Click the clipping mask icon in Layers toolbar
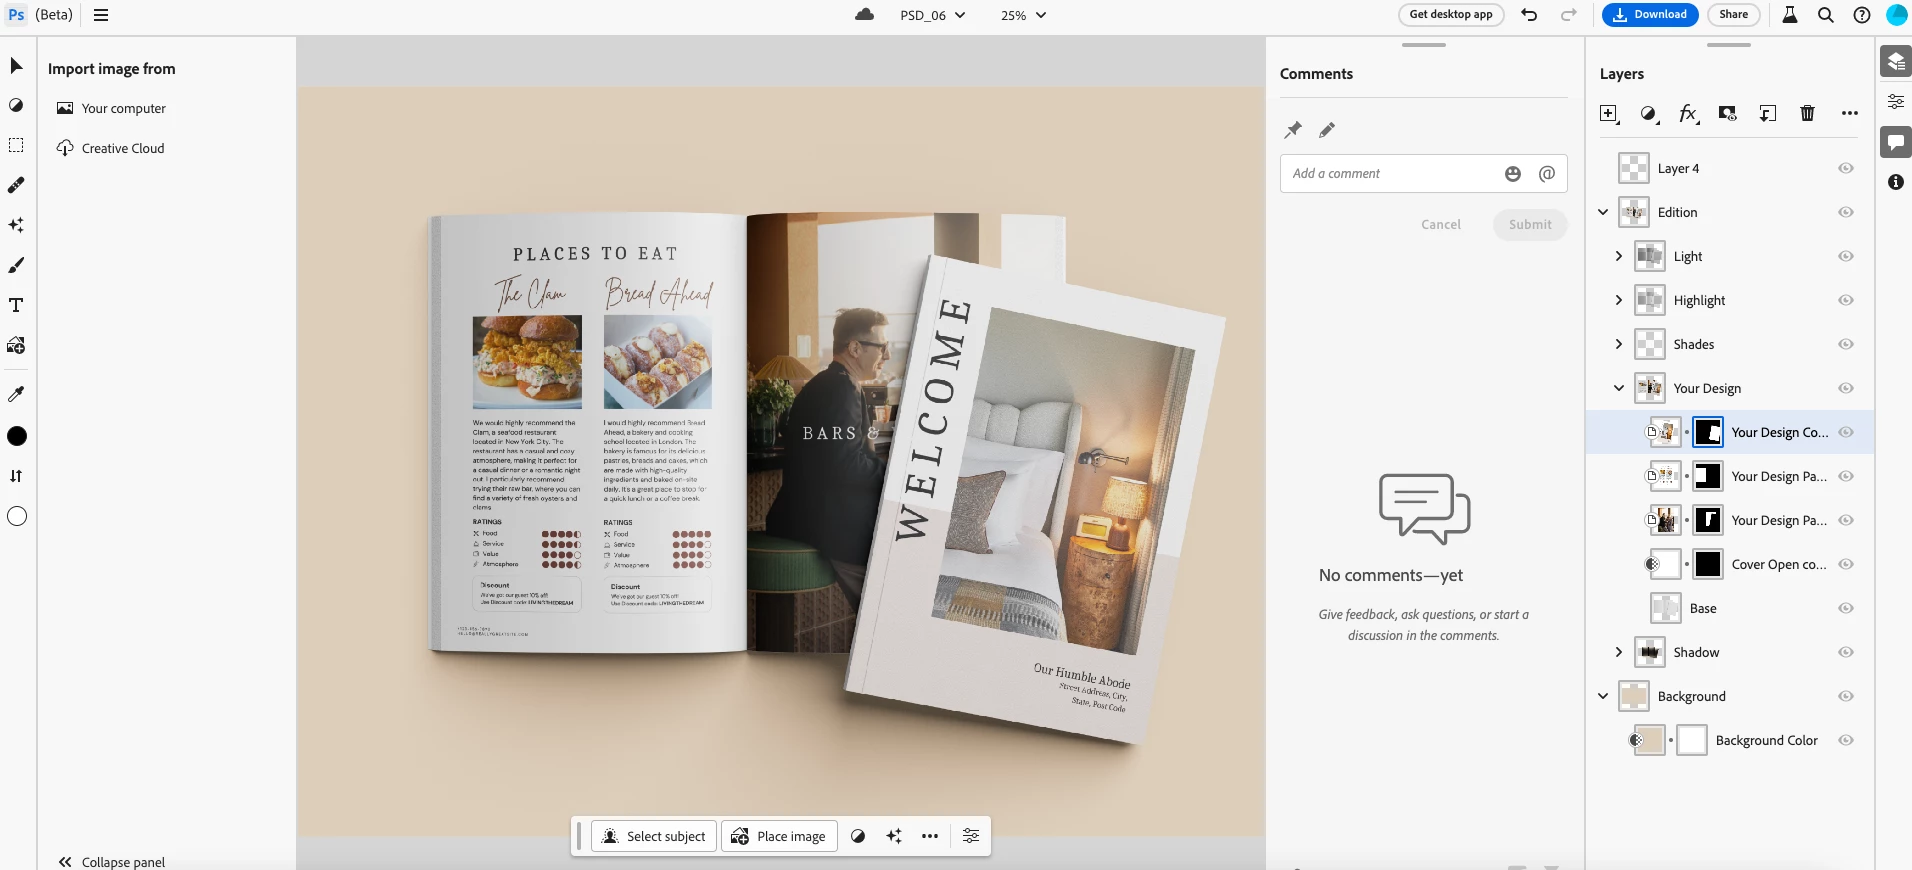Screen dimensions: 1912x870 coord(1768,114)
